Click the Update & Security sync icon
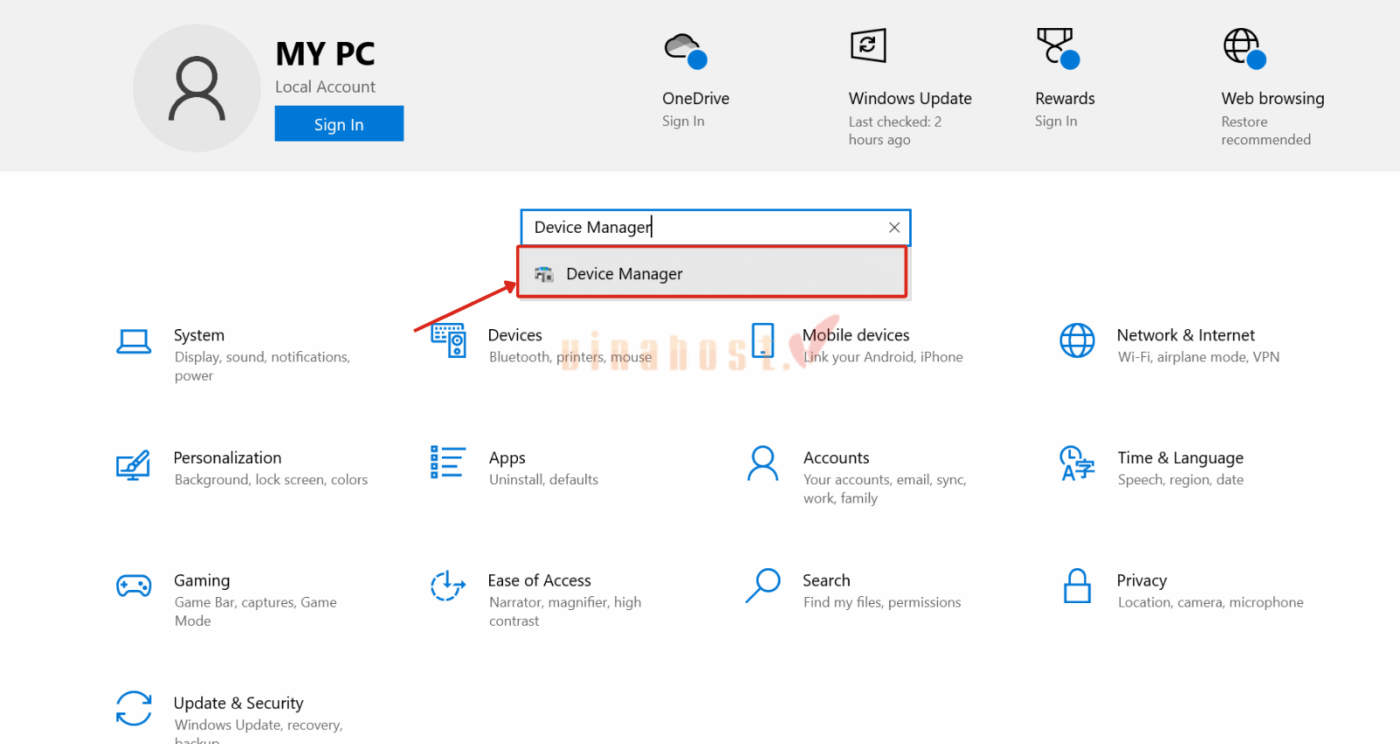Screen dimensions: 1400x744 pyautogui.click(x=134, y=708)
